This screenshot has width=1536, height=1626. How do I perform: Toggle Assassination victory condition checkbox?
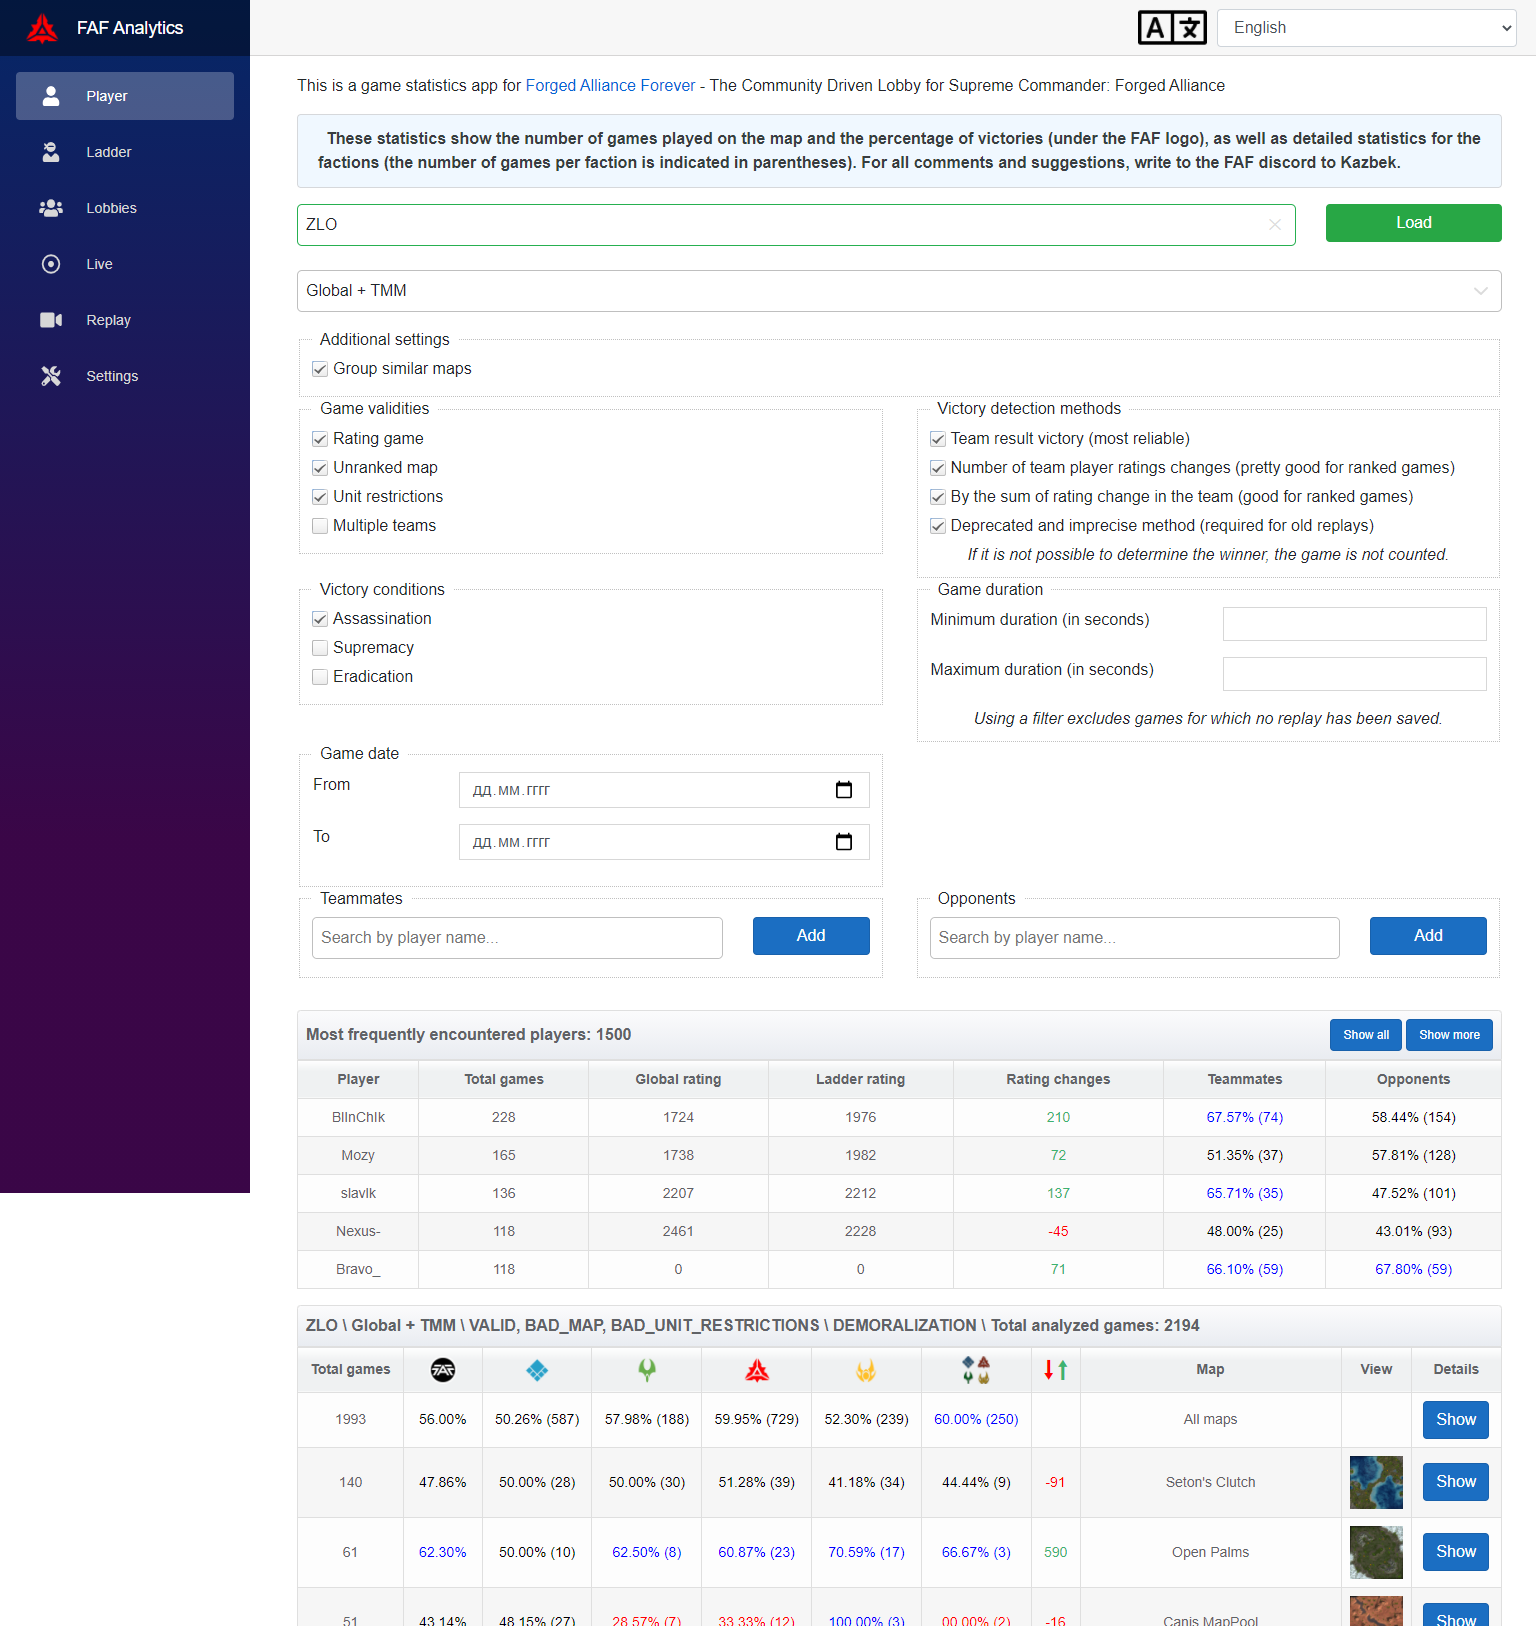click(320, 619)
